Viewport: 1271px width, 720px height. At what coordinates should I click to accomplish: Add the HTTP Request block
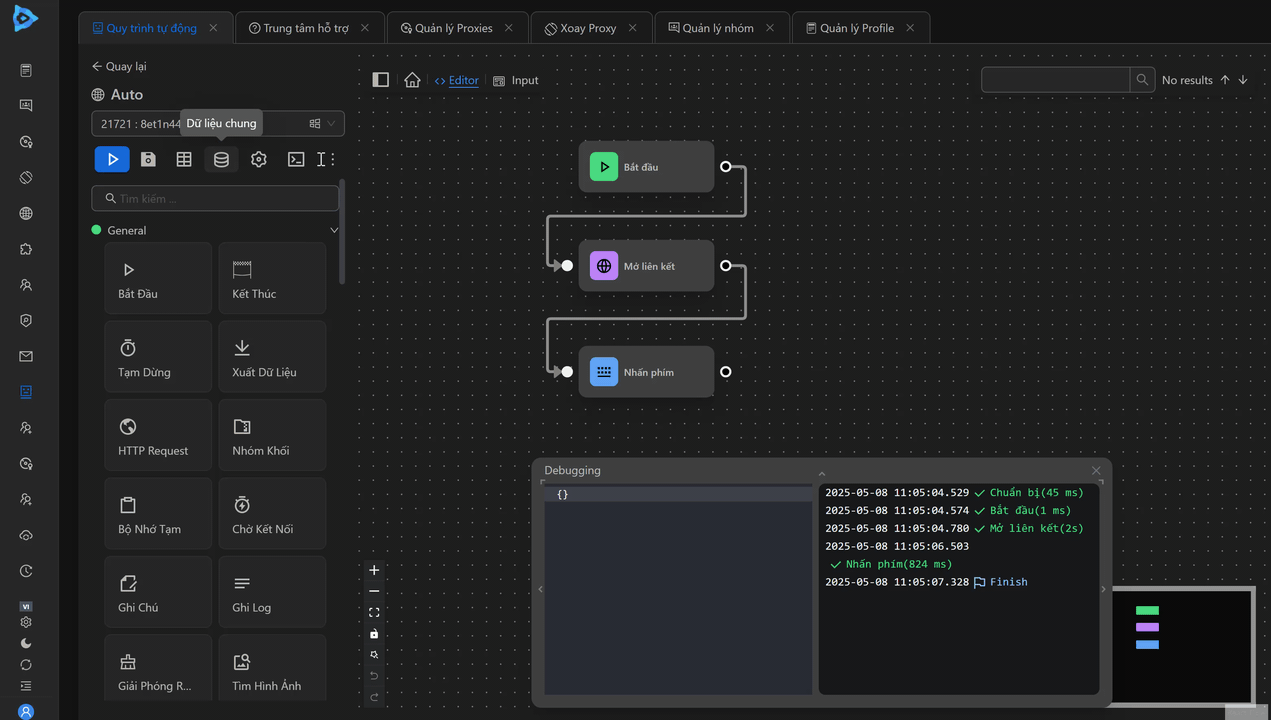coord(158,435)
